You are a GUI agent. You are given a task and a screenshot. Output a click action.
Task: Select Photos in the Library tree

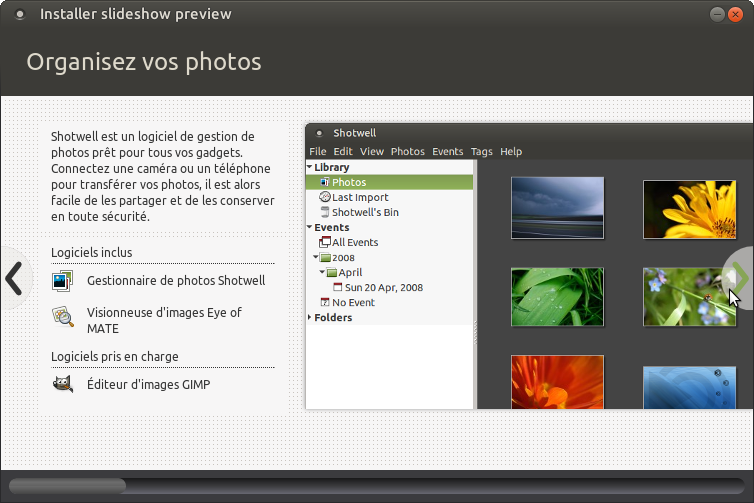390,182
